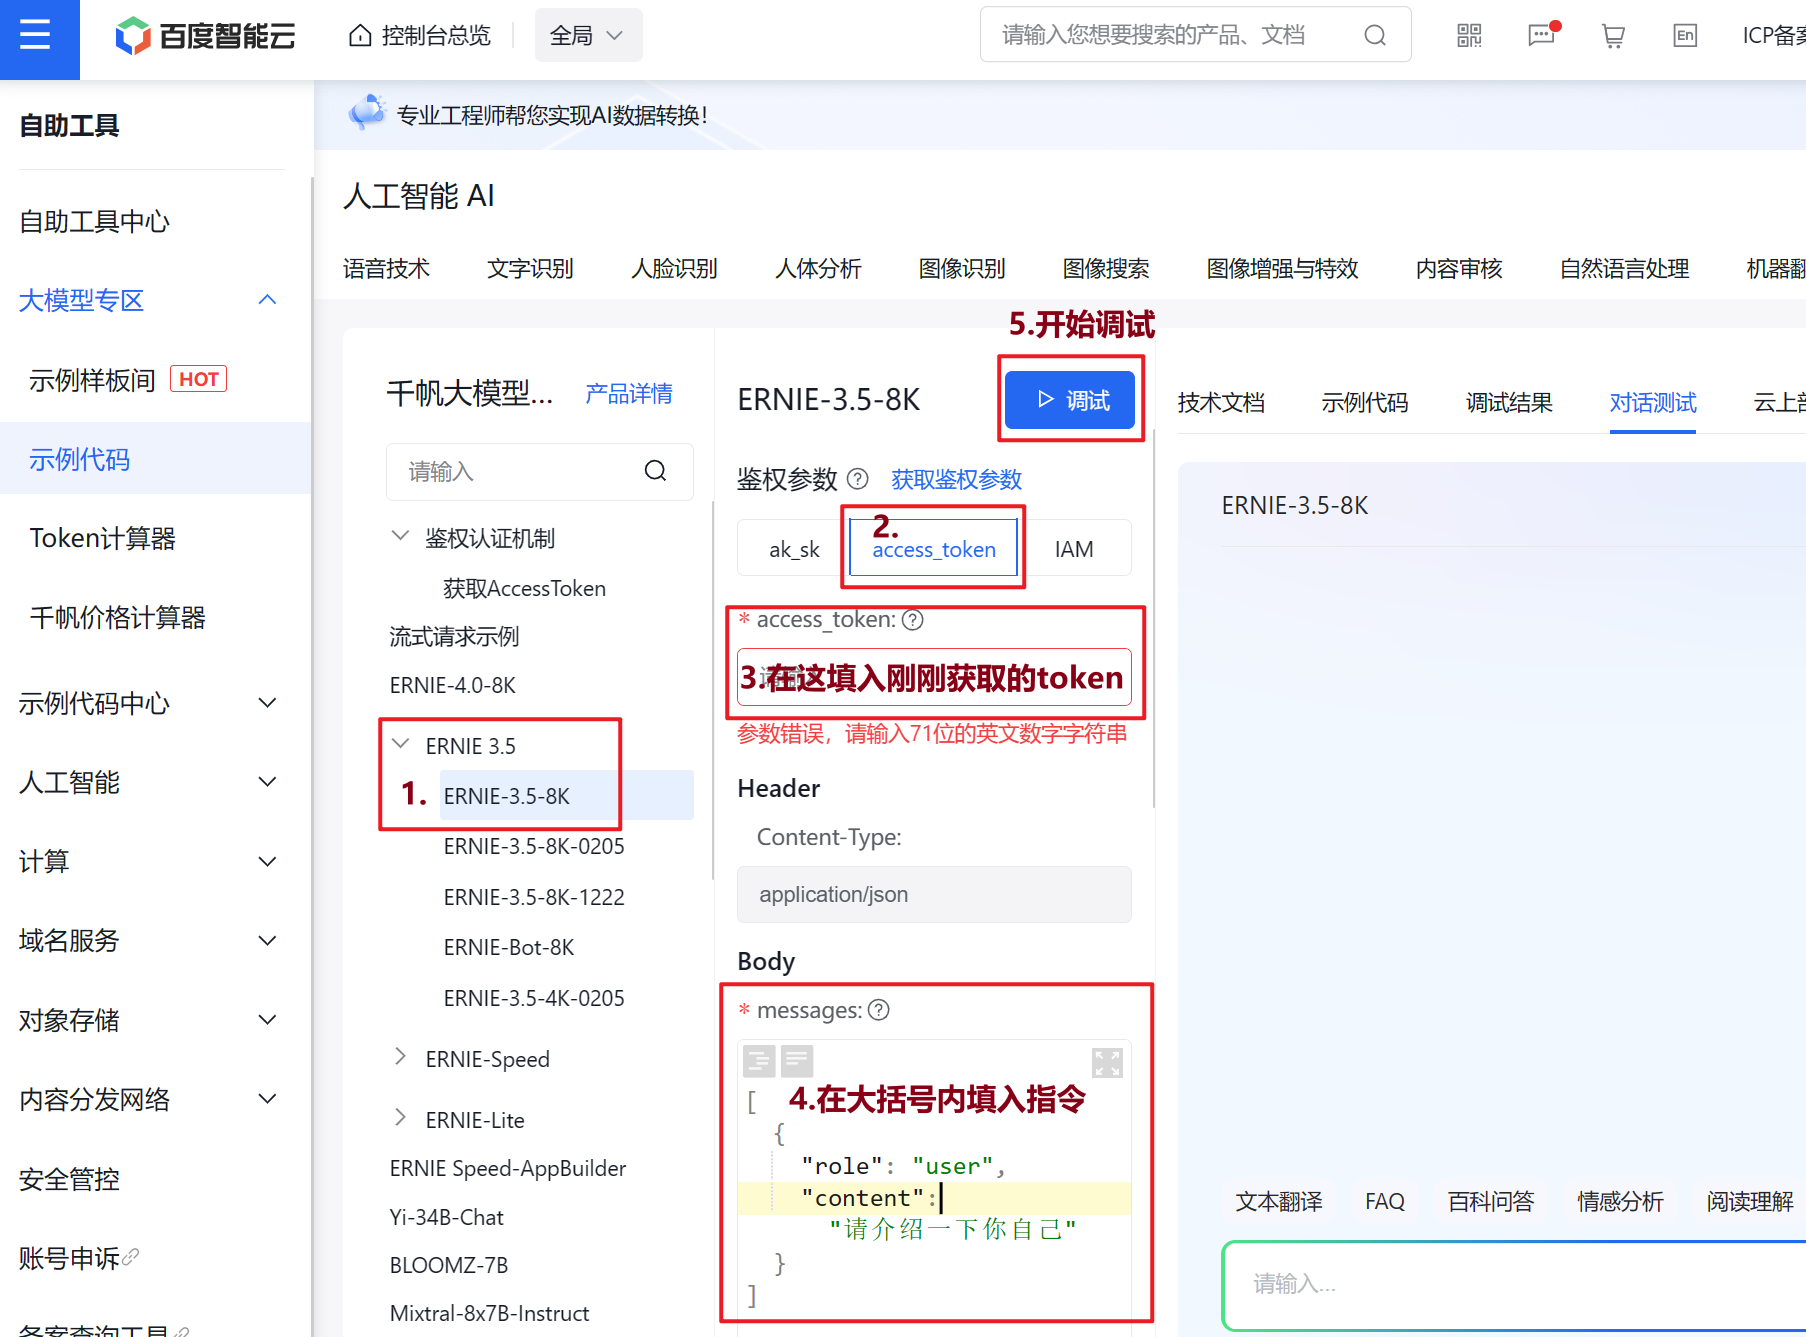Open 产品详情 link
This screenshot has width=1806, height=1337.
[x=628, y=393]
